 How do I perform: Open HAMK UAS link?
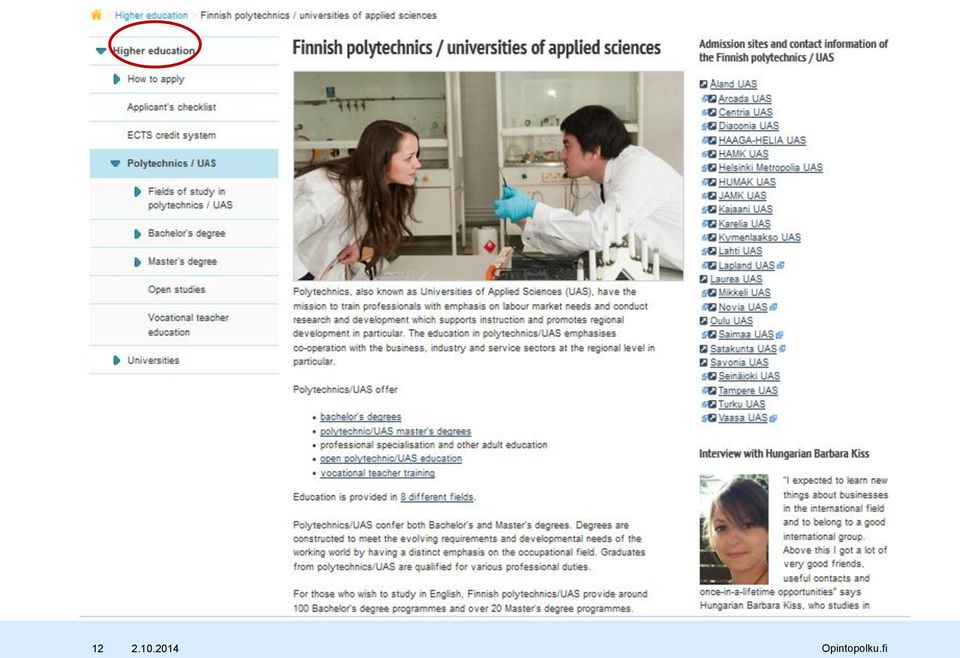point(743,154)
